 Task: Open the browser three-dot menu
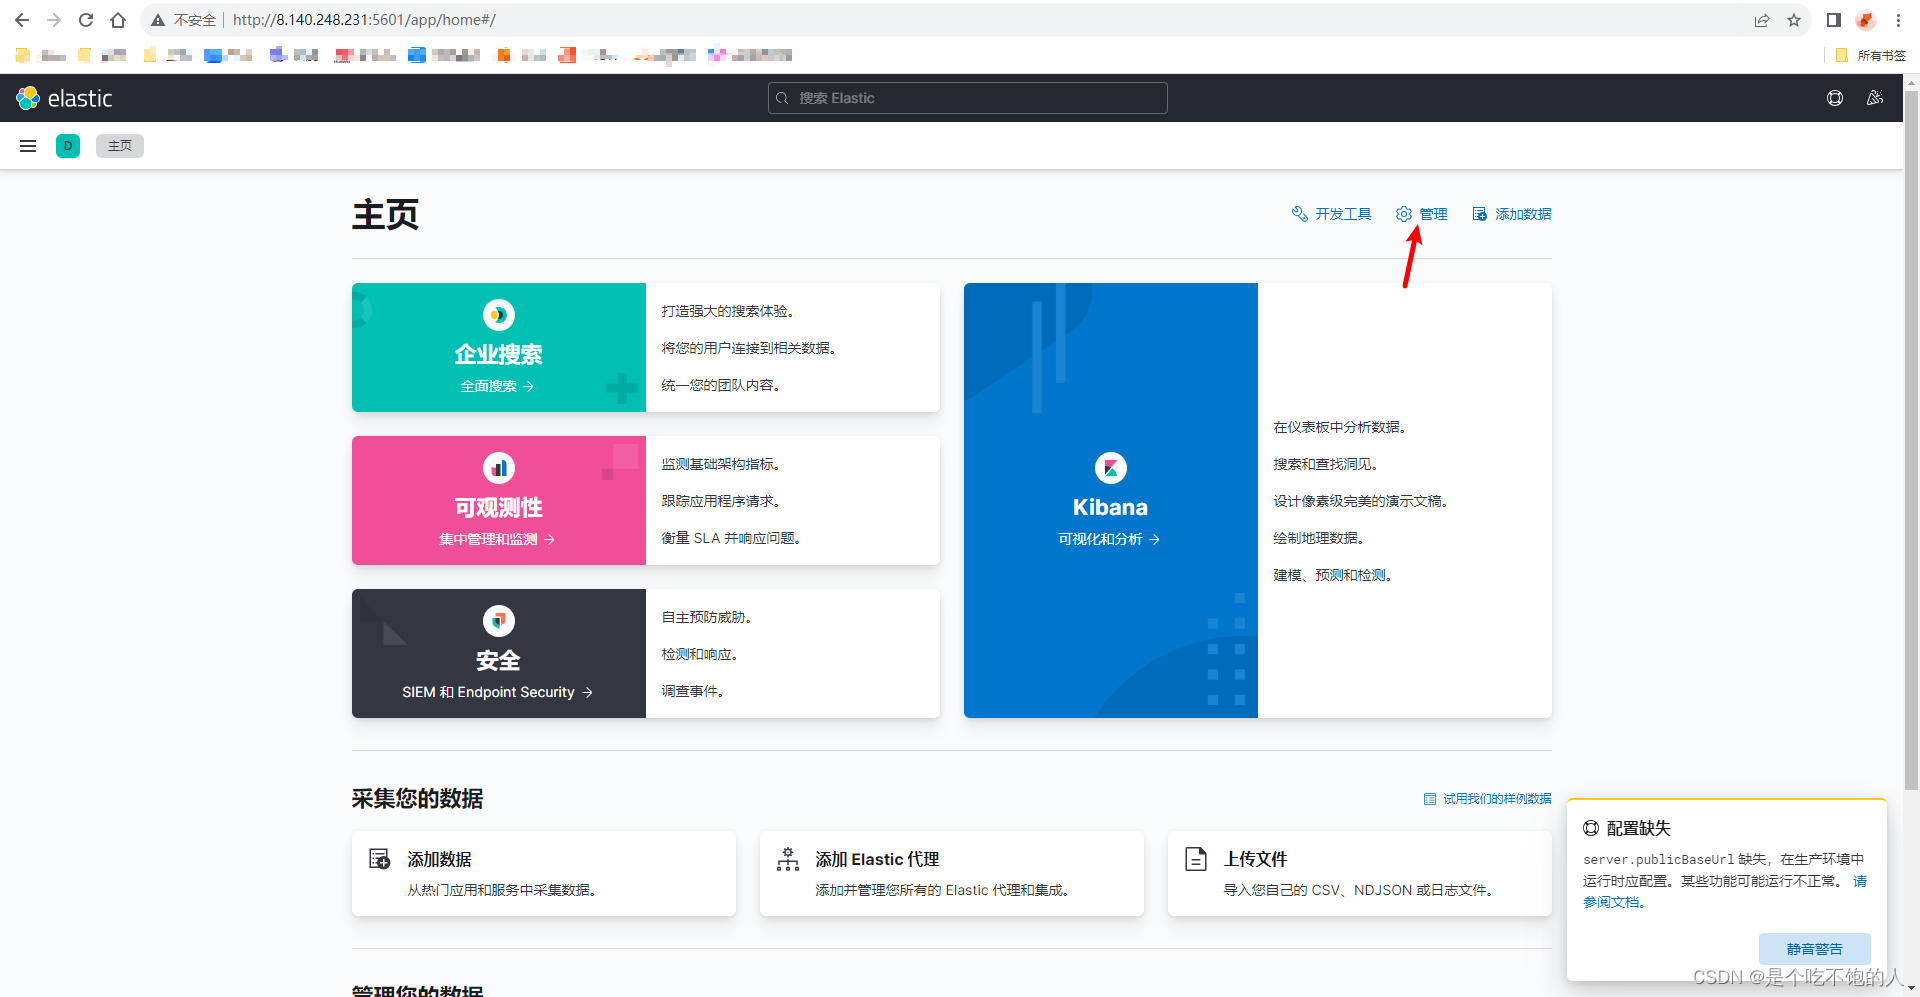(x=1898, y=20)
